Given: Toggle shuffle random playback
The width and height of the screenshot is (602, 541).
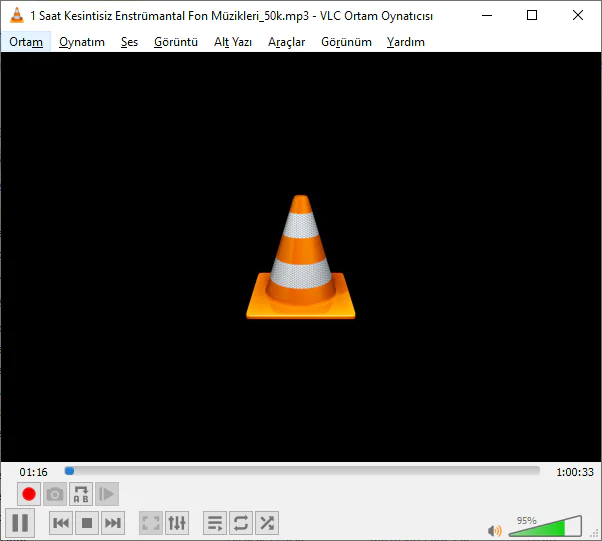Looking at the screenshot, I should point(267,522).
